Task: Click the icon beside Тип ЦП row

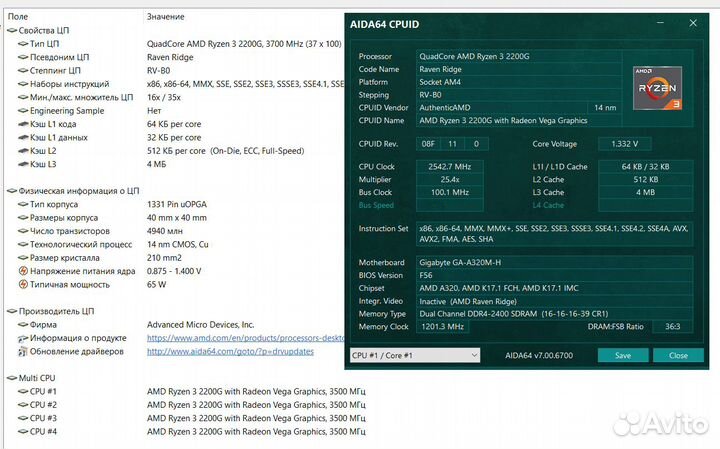Action: pos(23,44)
